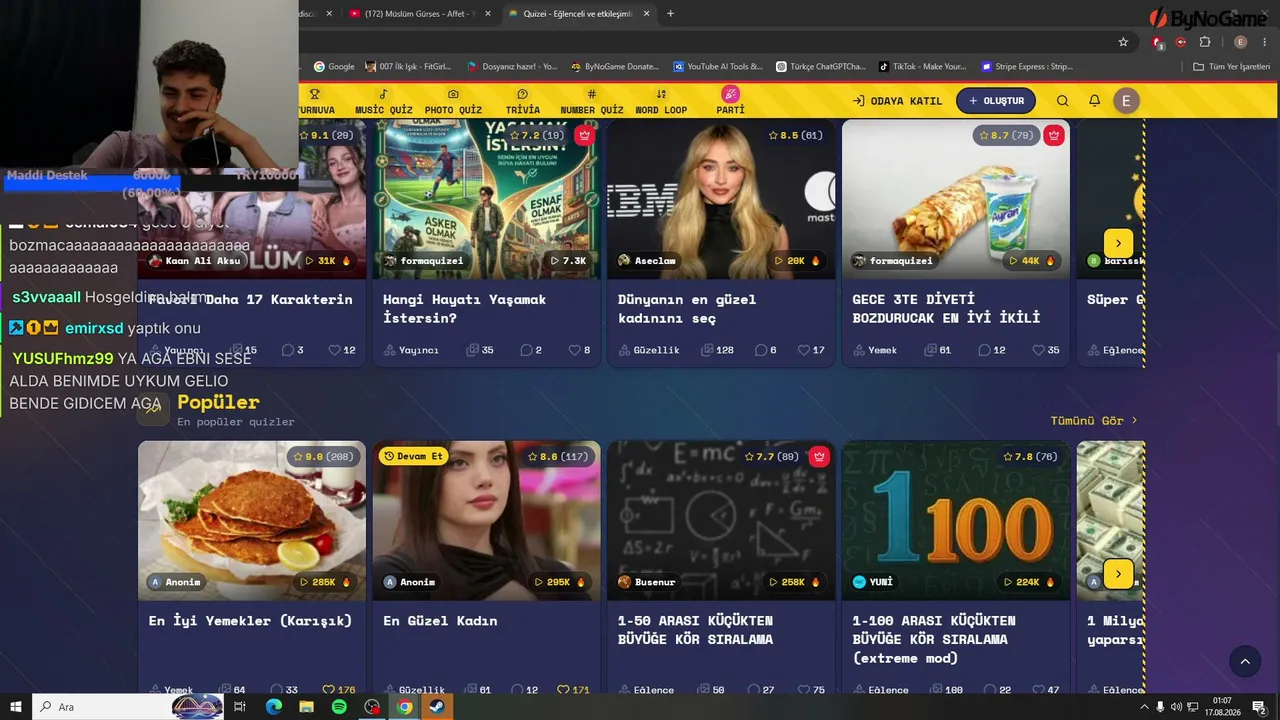Open the Music Quiz menu item
This screenshot has height=720, width=1280.
click(x=383, y=101)
